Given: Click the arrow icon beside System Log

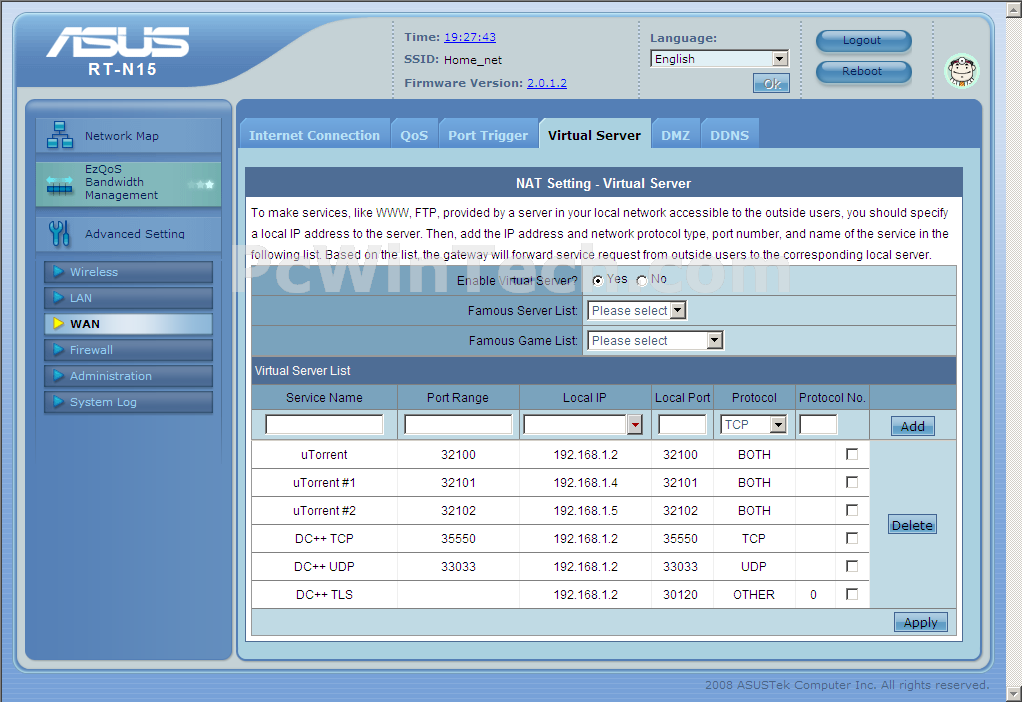Looking at the screenshot, I should [59, 402].
